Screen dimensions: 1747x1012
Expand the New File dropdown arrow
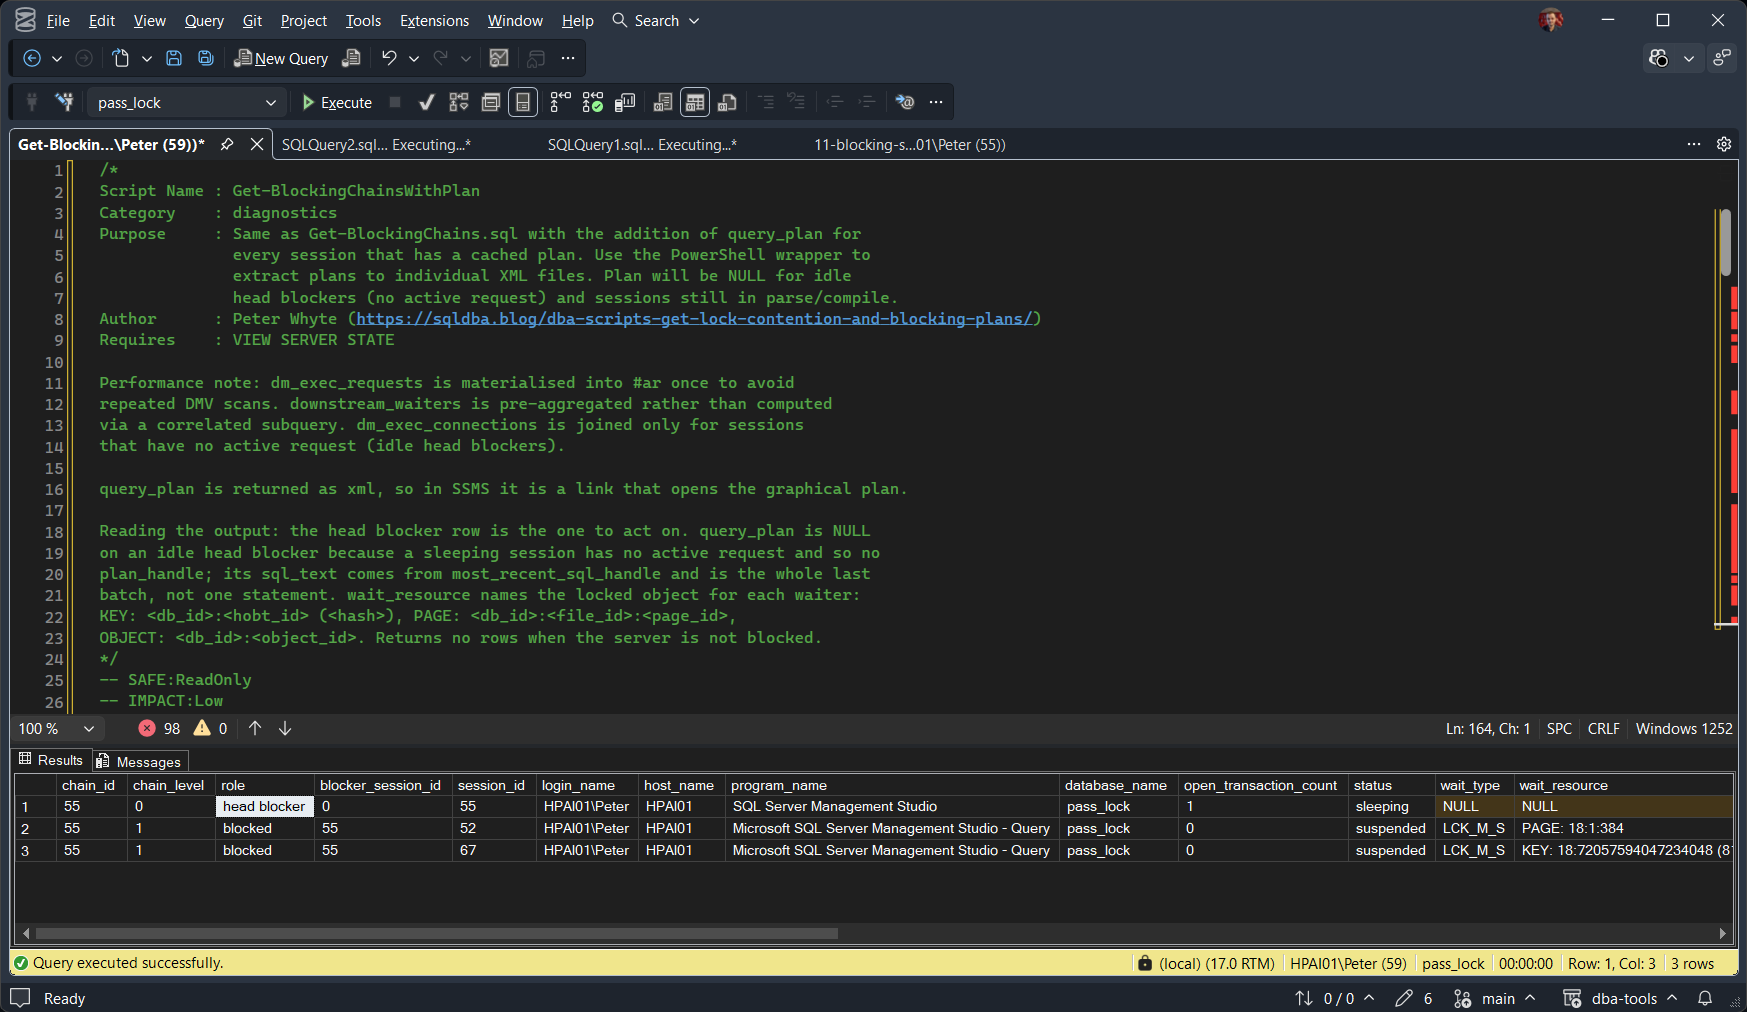(x=147, y=58)
